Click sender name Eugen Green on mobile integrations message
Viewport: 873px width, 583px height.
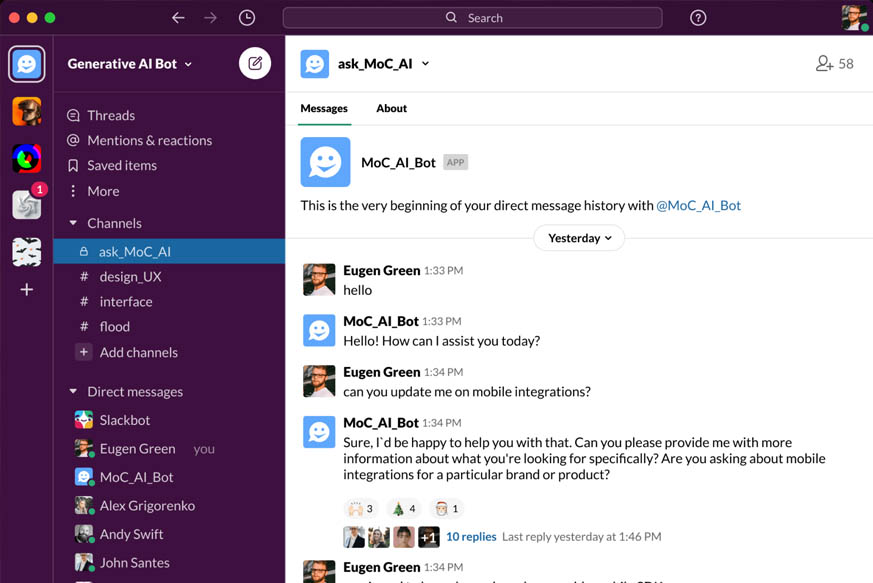pos(381,372)
